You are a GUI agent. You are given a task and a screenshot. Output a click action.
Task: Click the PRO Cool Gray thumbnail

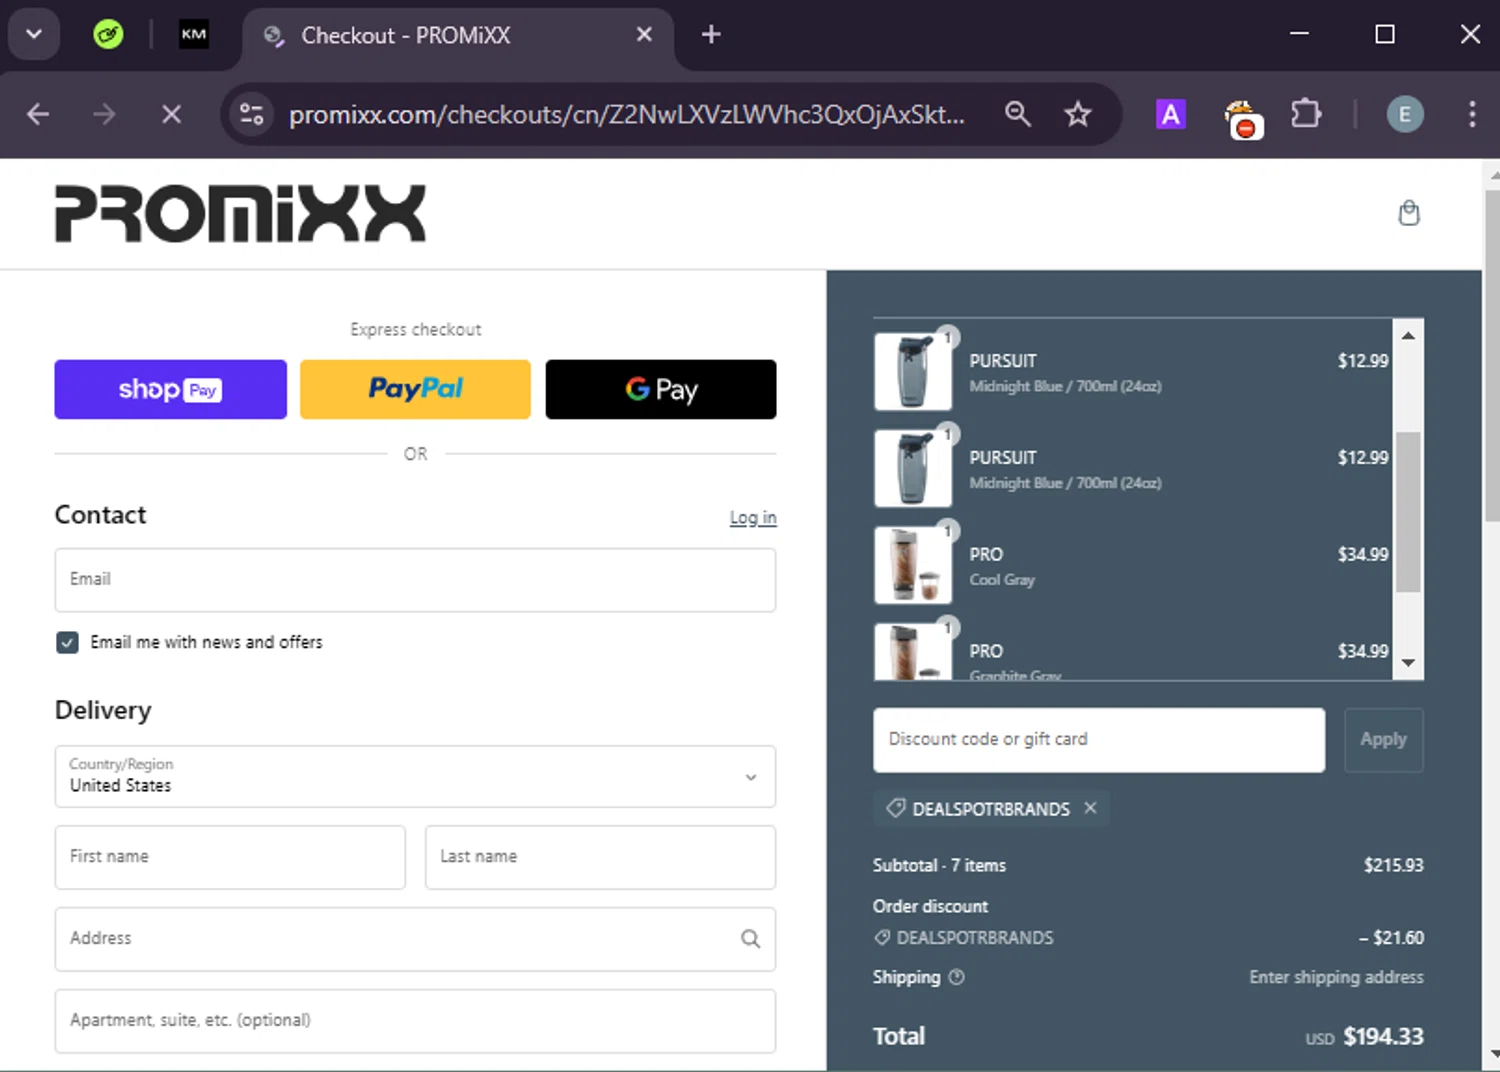click(x=912, y=565)
